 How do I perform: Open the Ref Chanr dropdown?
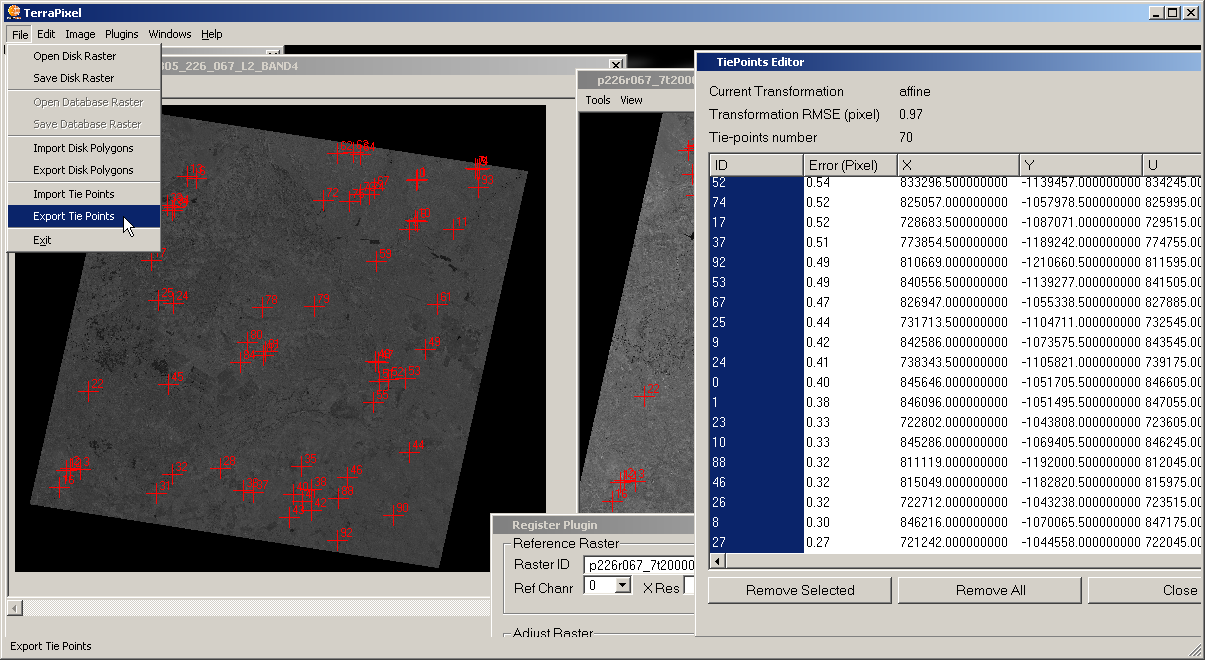[622, 586]
